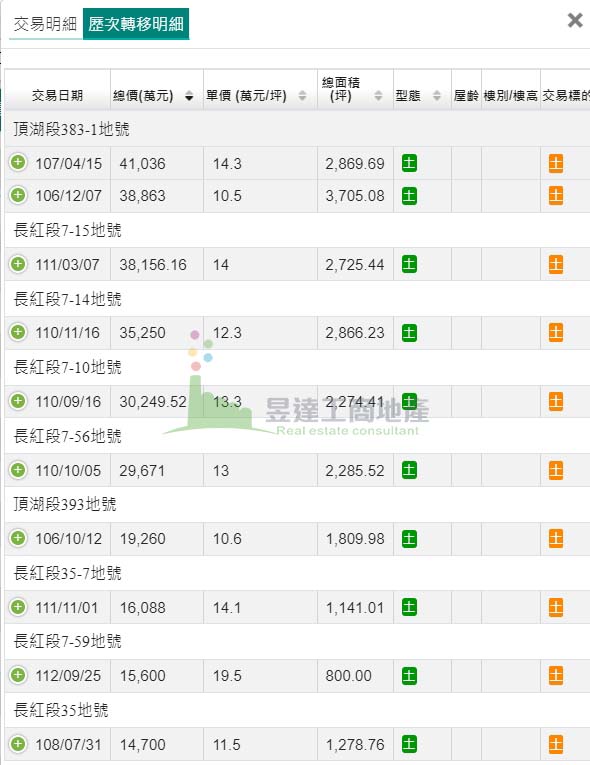
Task: Click the green land type icon for 110/11/16
Action: tap(409, 333)
